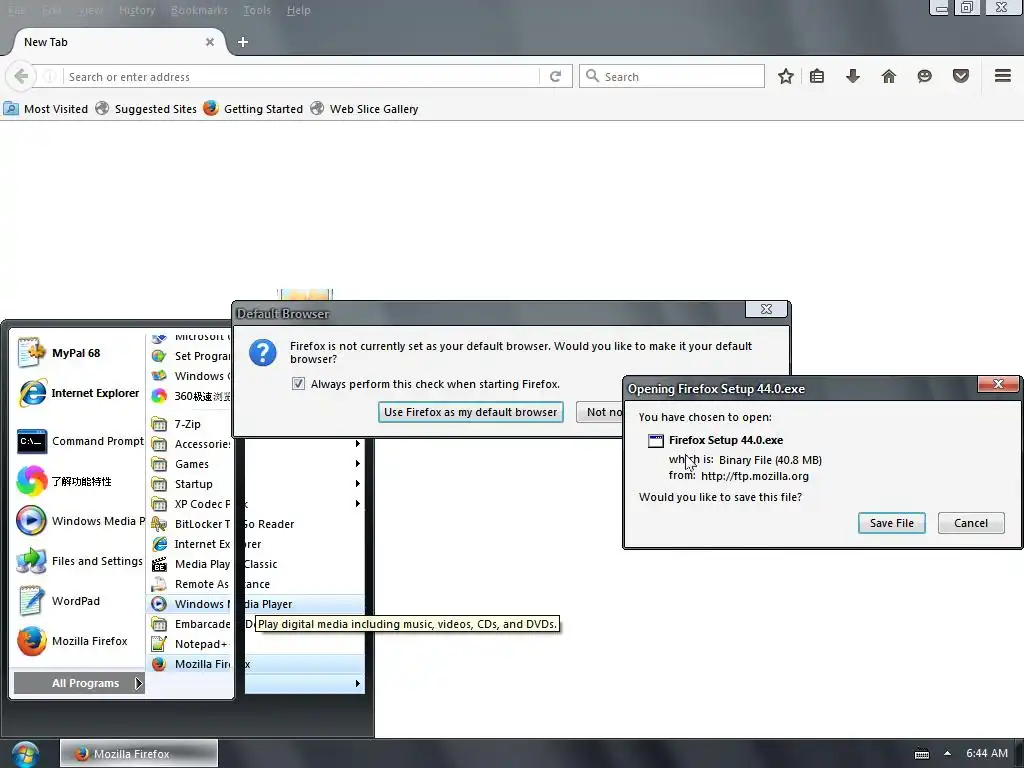Launch Notepad++ from programs list

pyautogui.click(x=190, y=645)
